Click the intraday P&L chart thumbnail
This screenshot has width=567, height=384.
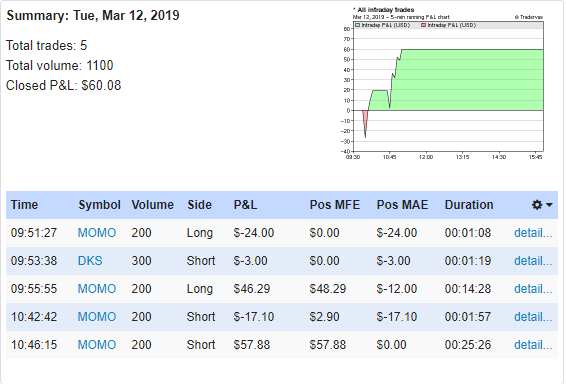(x=443, y=83)
